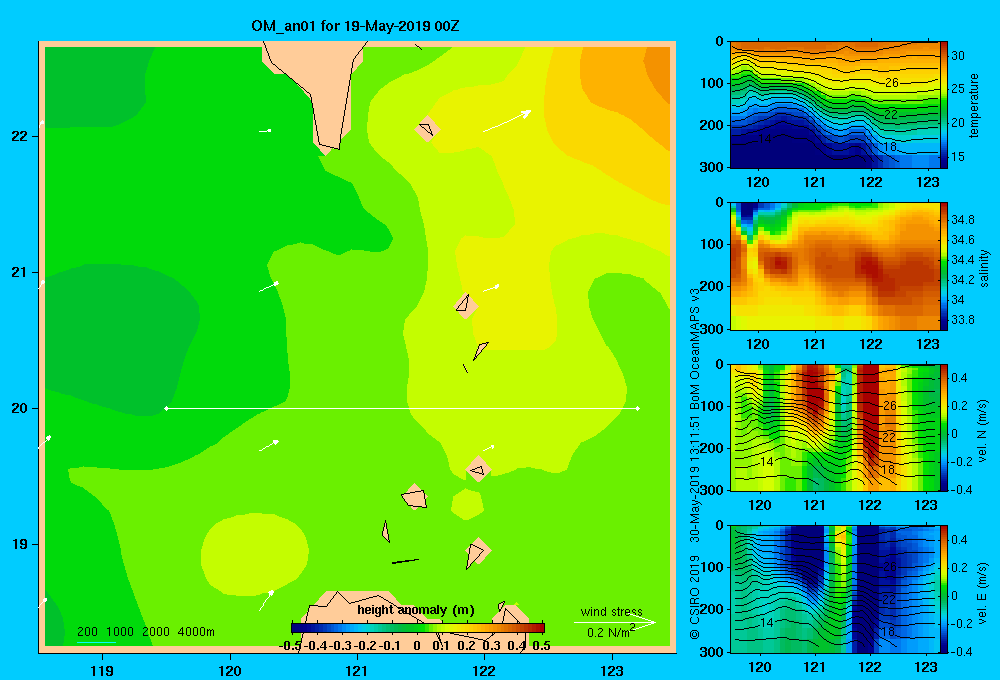Click the west endpoint of the transect line
This screenshot has width=1000, height=680.
[x=166, y=408]
